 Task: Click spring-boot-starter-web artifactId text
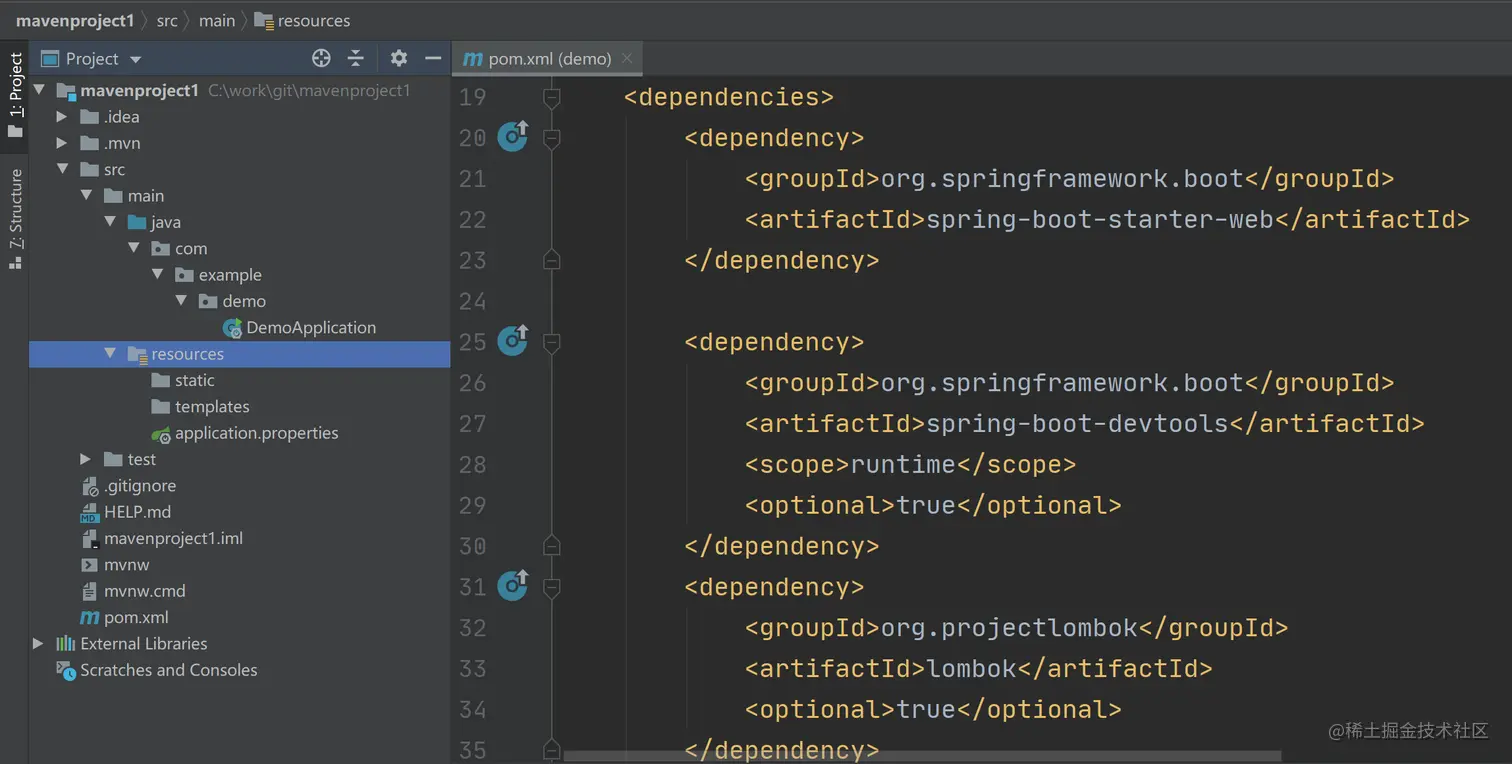pyautogui.click(x=1100, y=219)
